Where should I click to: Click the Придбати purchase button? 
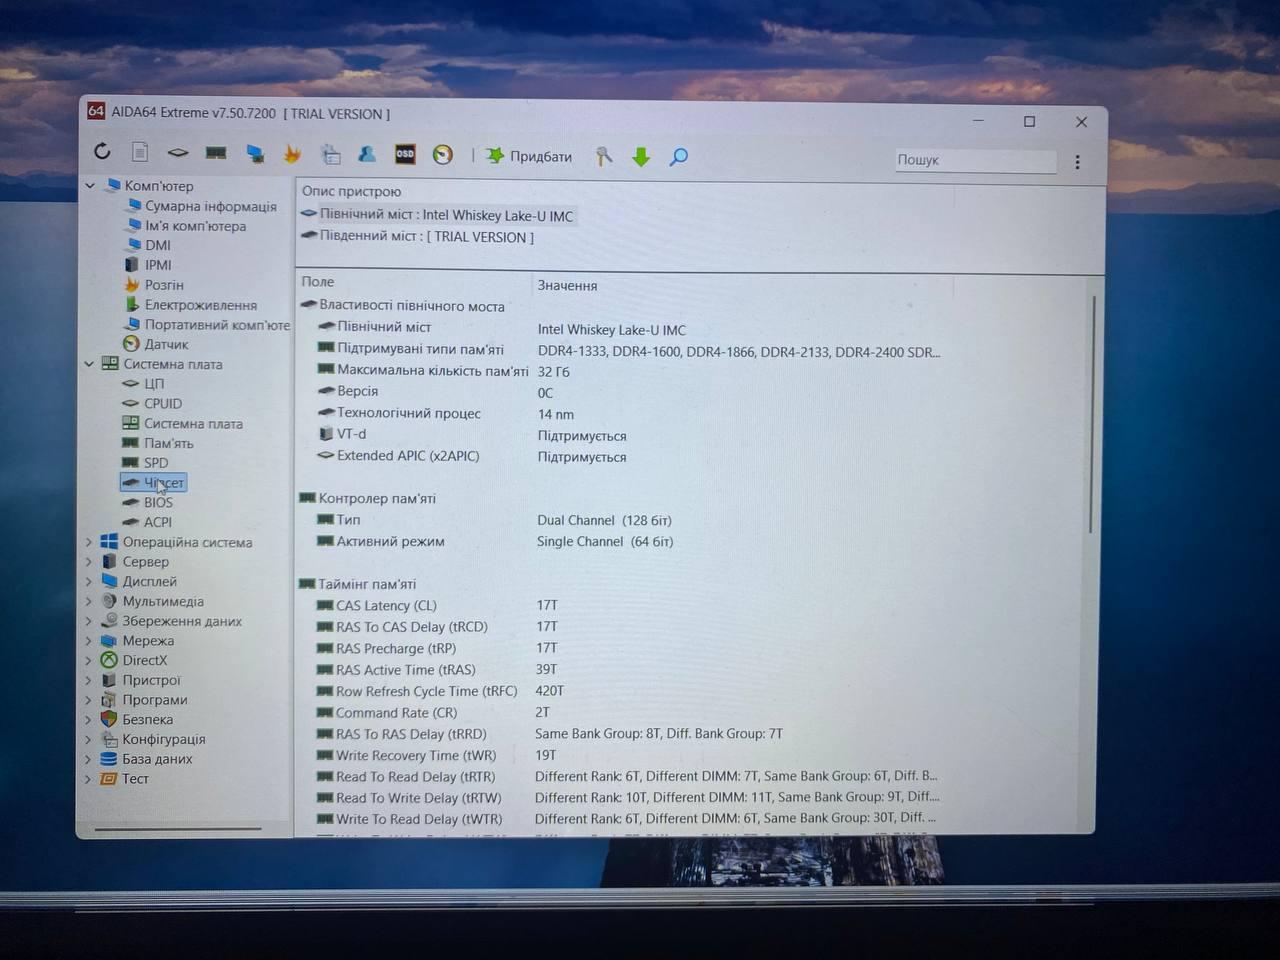[x=529, y=156]
